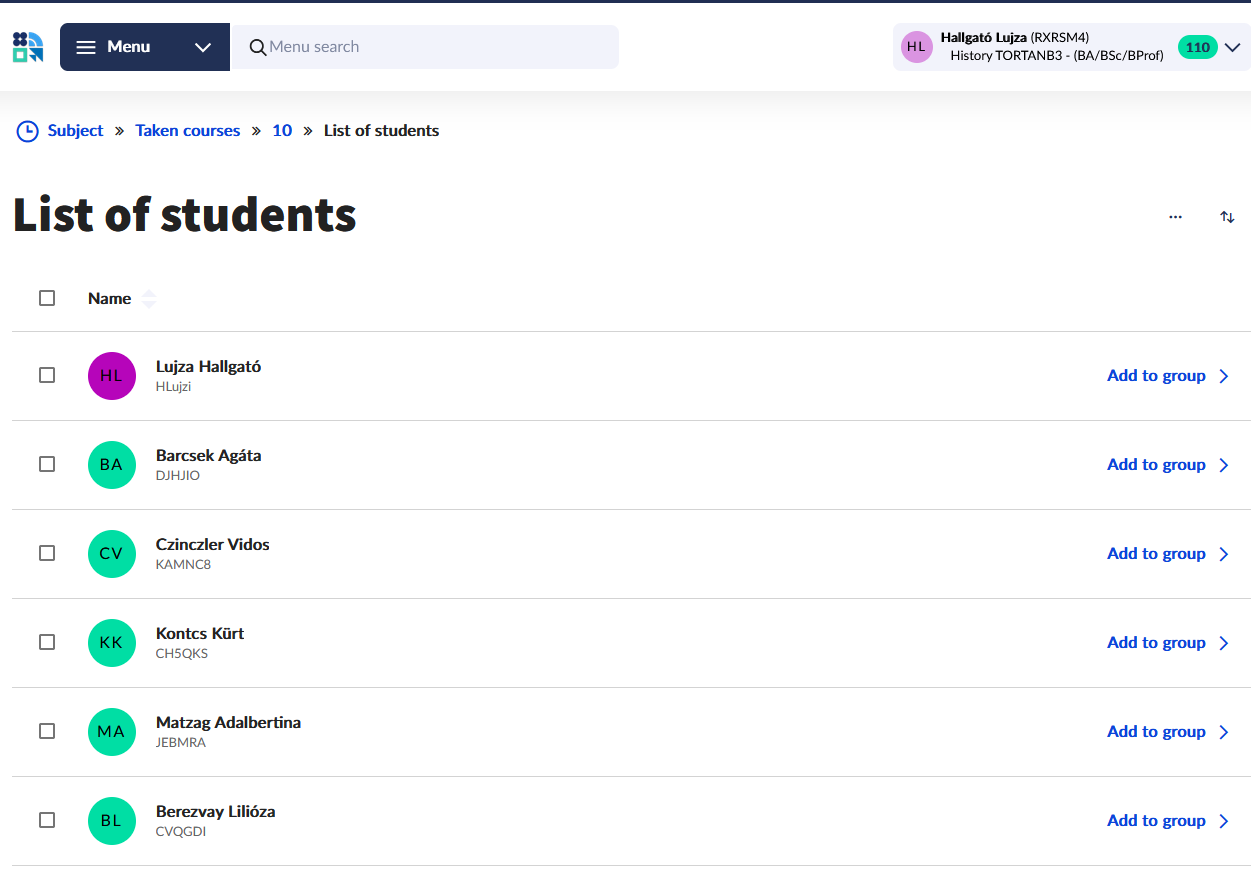The width and height of the screenshot is (1251, 871).
Task: Click the magnifier icon in Menu search
Action: 257,47
